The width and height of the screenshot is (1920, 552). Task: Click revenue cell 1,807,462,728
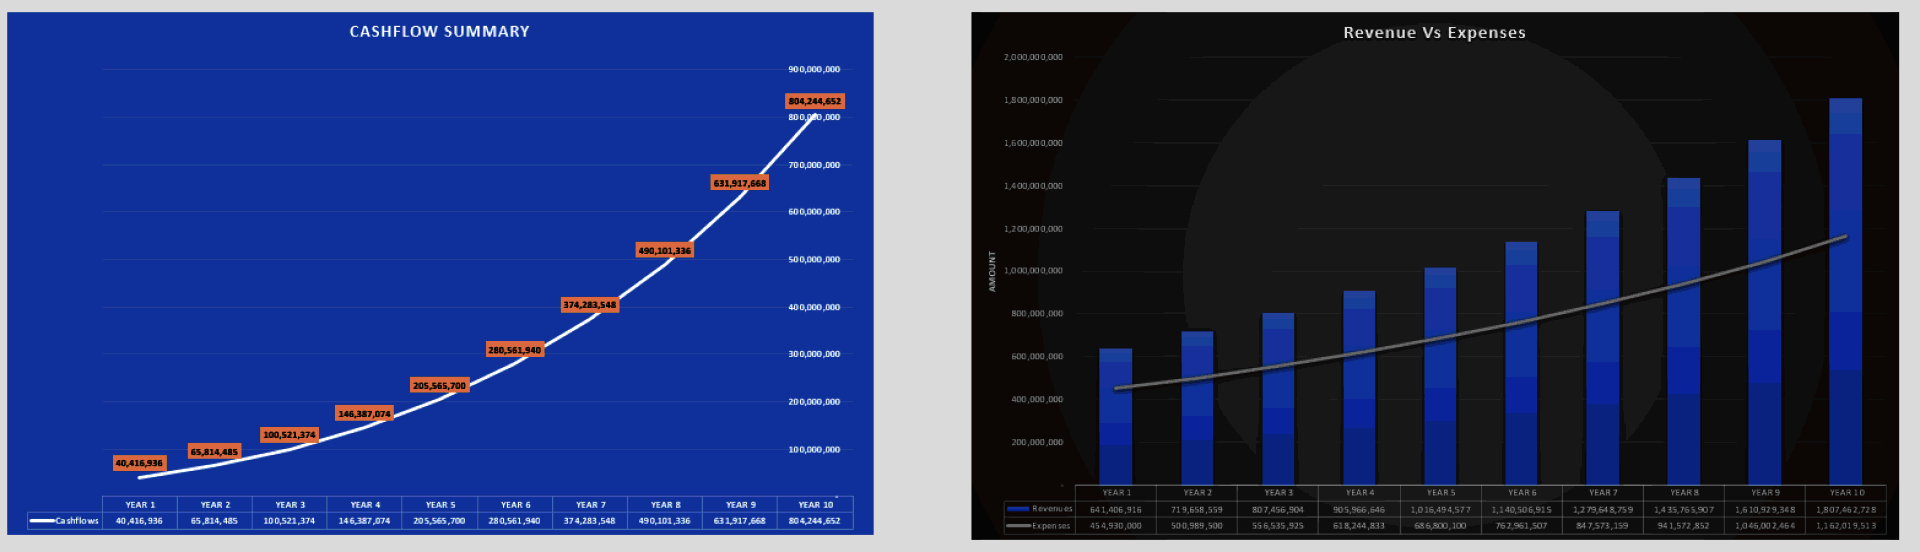pyautogui.click(x=1846, y=510)
